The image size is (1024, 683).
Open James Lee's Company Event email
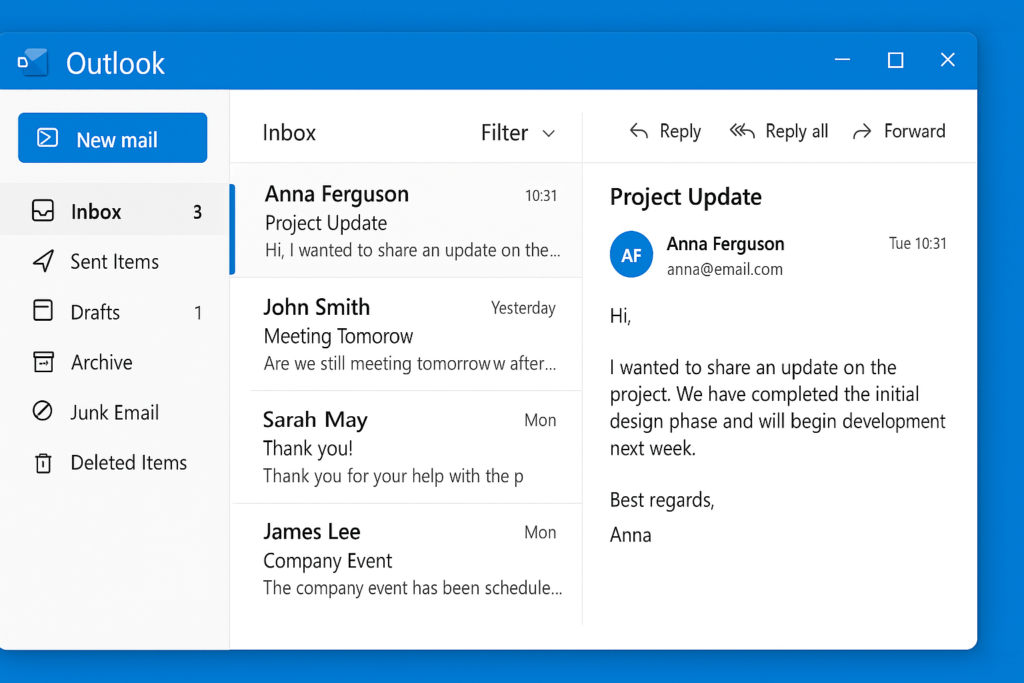(406, 560)
